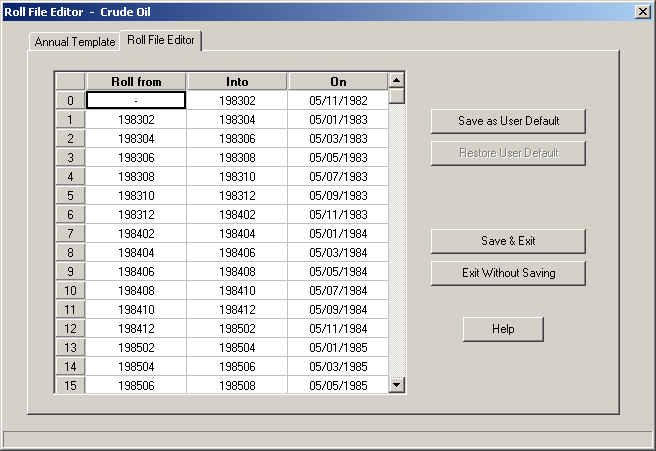Click date 05/09/1983
This screenshot has width=656, height=451.
(x=338, y=195)
